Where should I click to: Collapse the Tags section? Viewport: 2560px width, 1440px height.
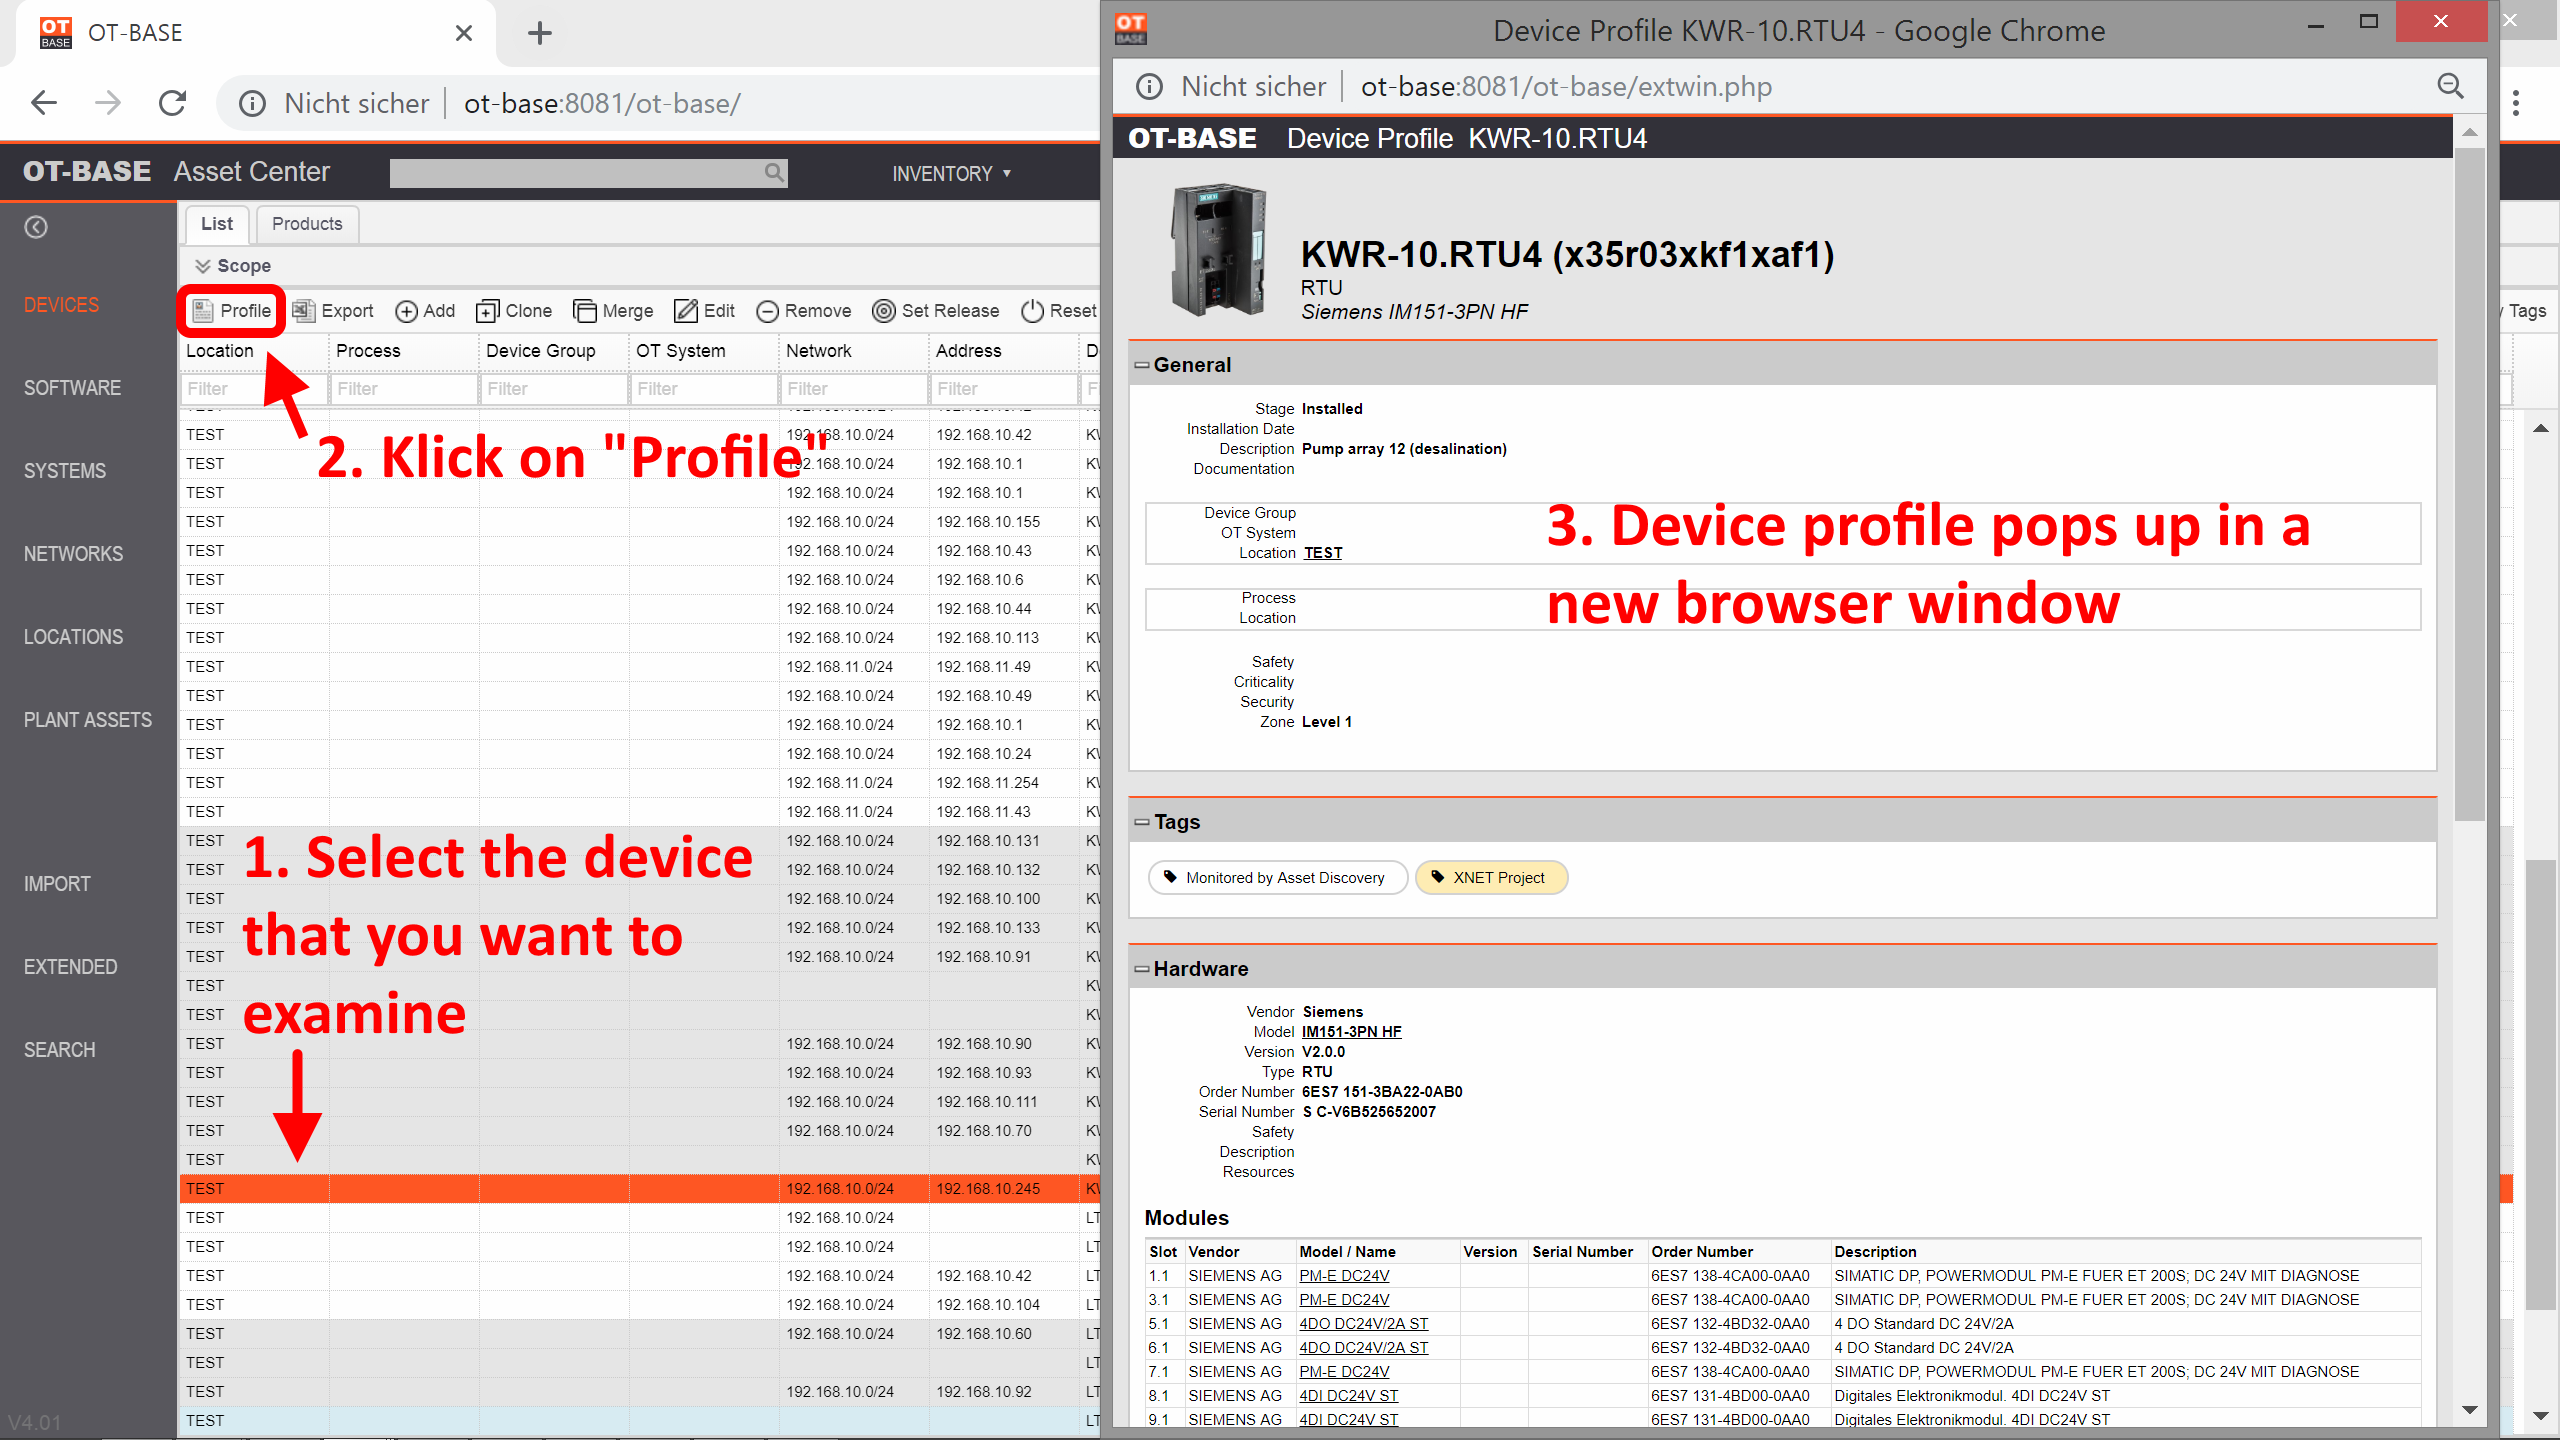1141,822
